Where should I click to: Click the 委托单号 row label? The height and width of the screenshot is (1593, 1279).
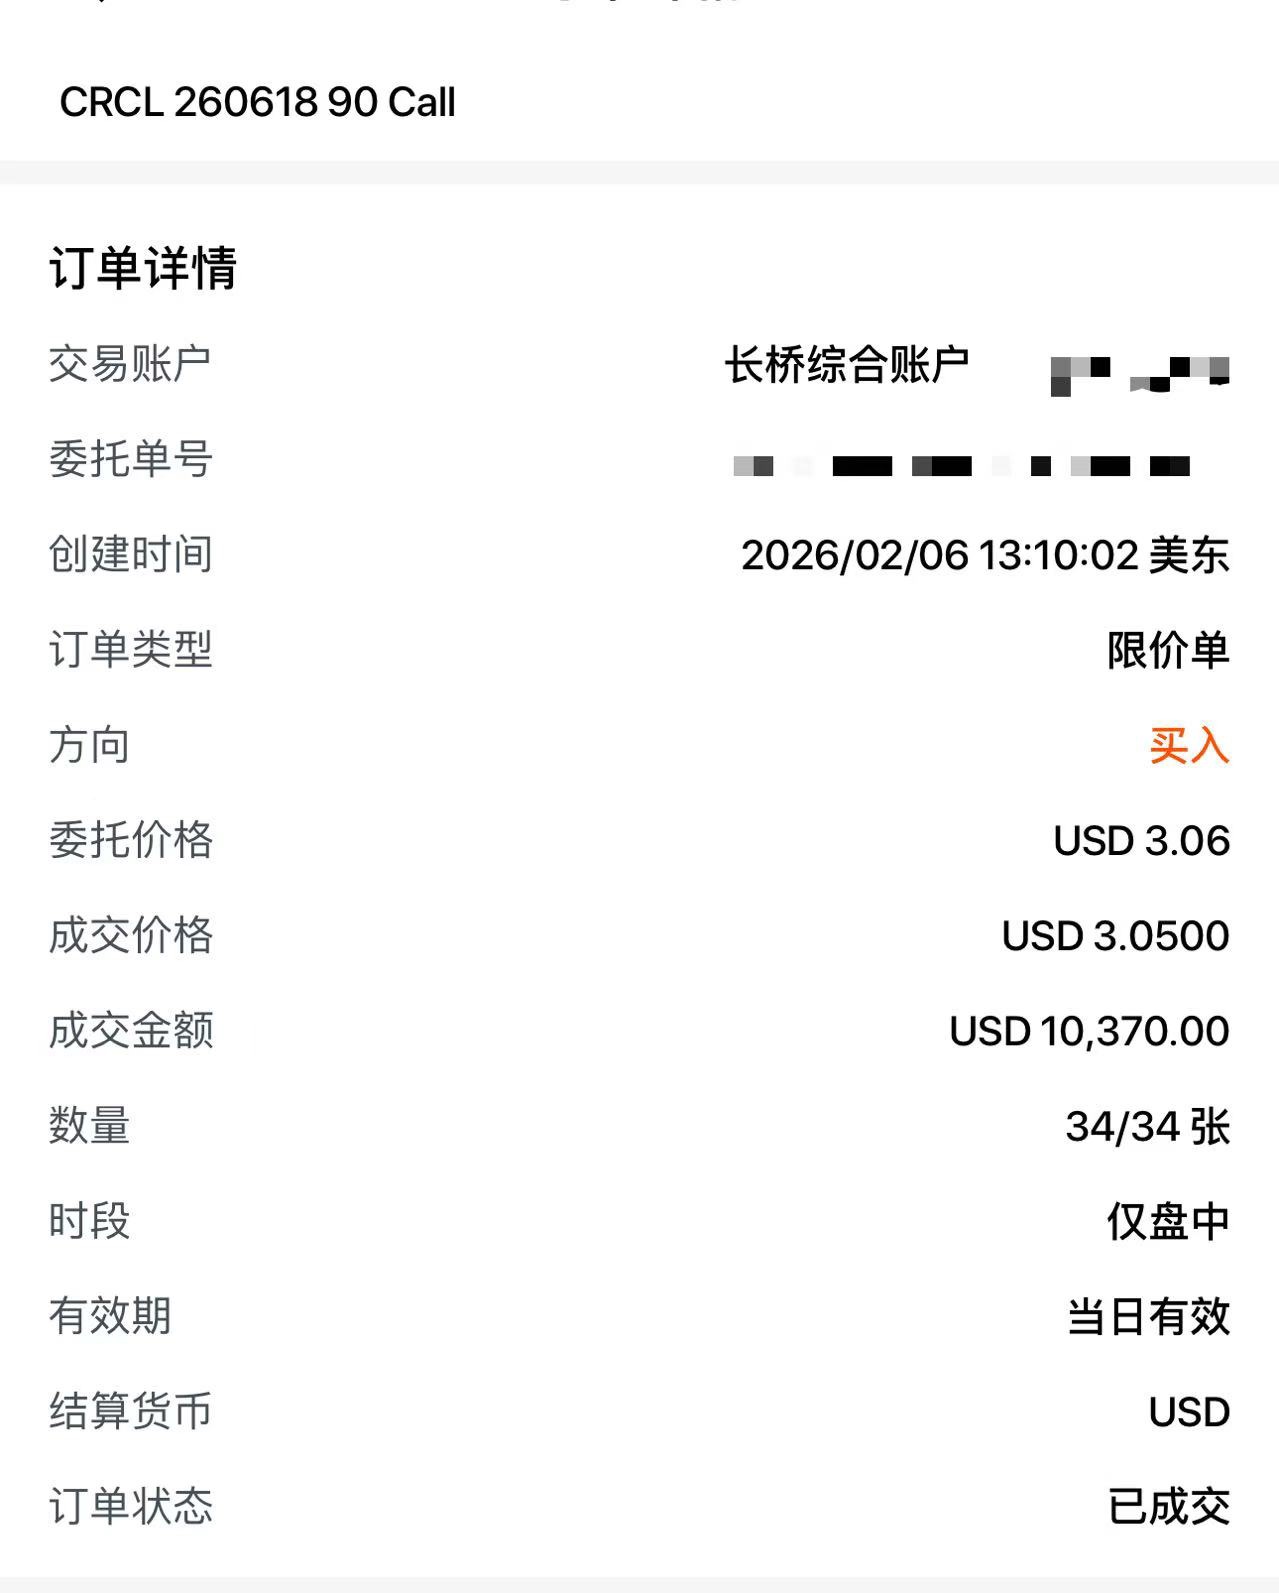(130, 459)
